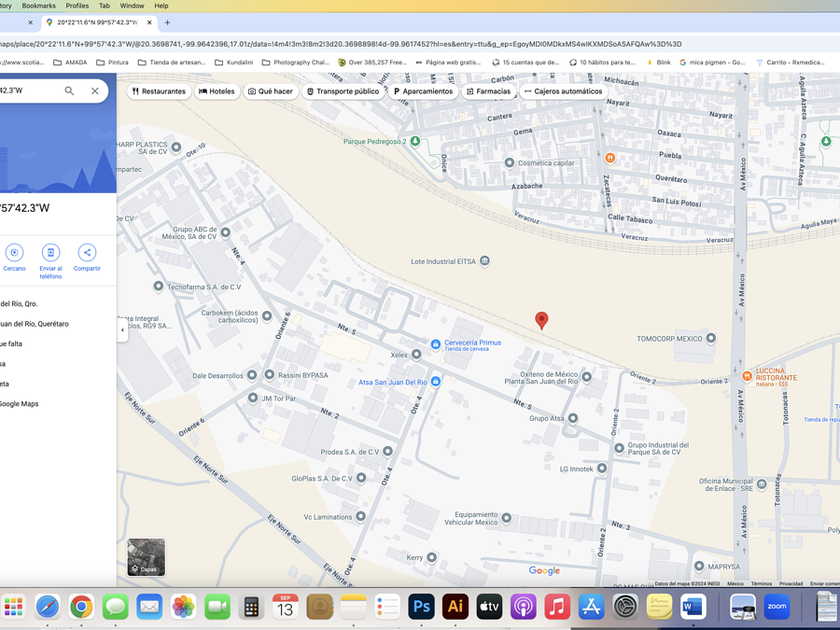The image size is (840, 630).
Task: Filter map by Hoteles
Action: pos(217,91)
